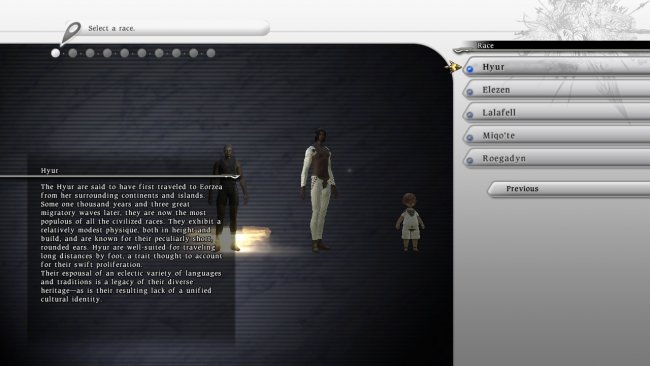Click the 'Select a race.' prompt text
The height and width of the screenshot is (366, 650).
[112, 28]
